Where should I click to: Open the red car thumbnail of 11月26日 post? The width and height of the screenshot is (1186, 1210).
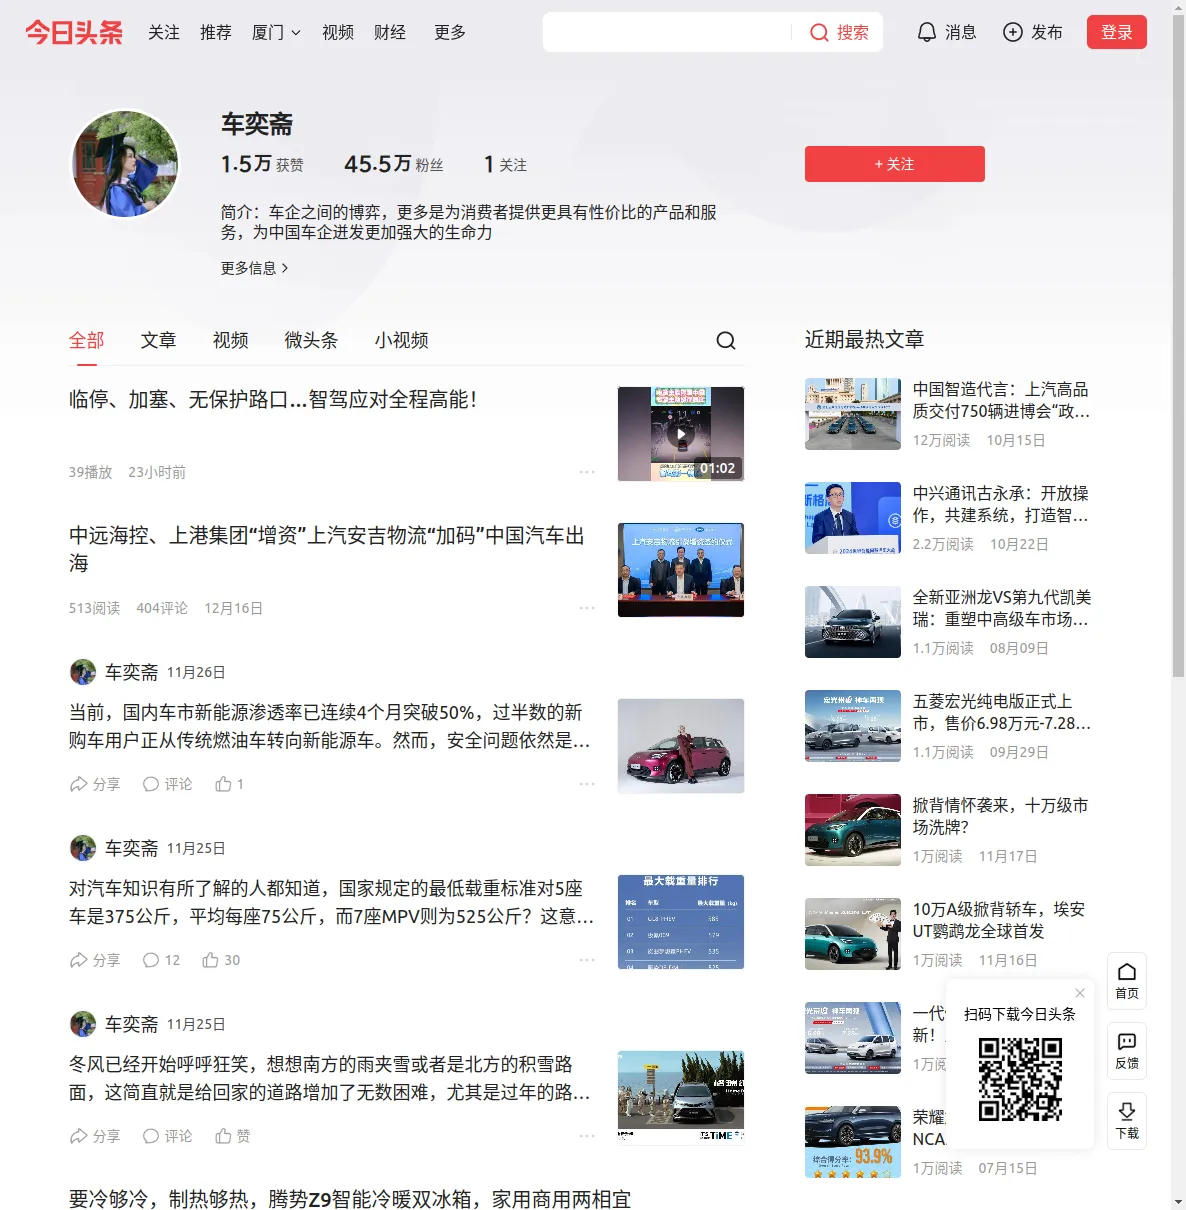[x=681, y=746]
